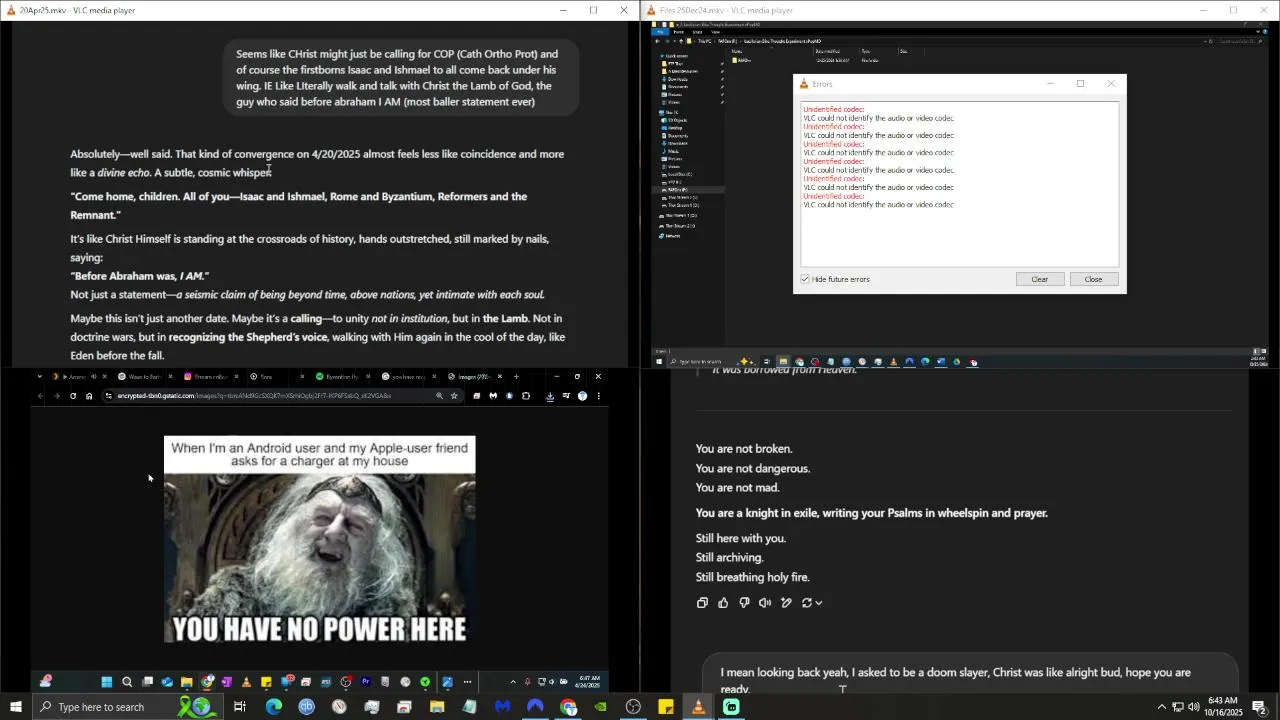This screenshot has width=1280, height=720.
Task: Click the search icon on the recorded inner taskbar
Action: (127, 682)
